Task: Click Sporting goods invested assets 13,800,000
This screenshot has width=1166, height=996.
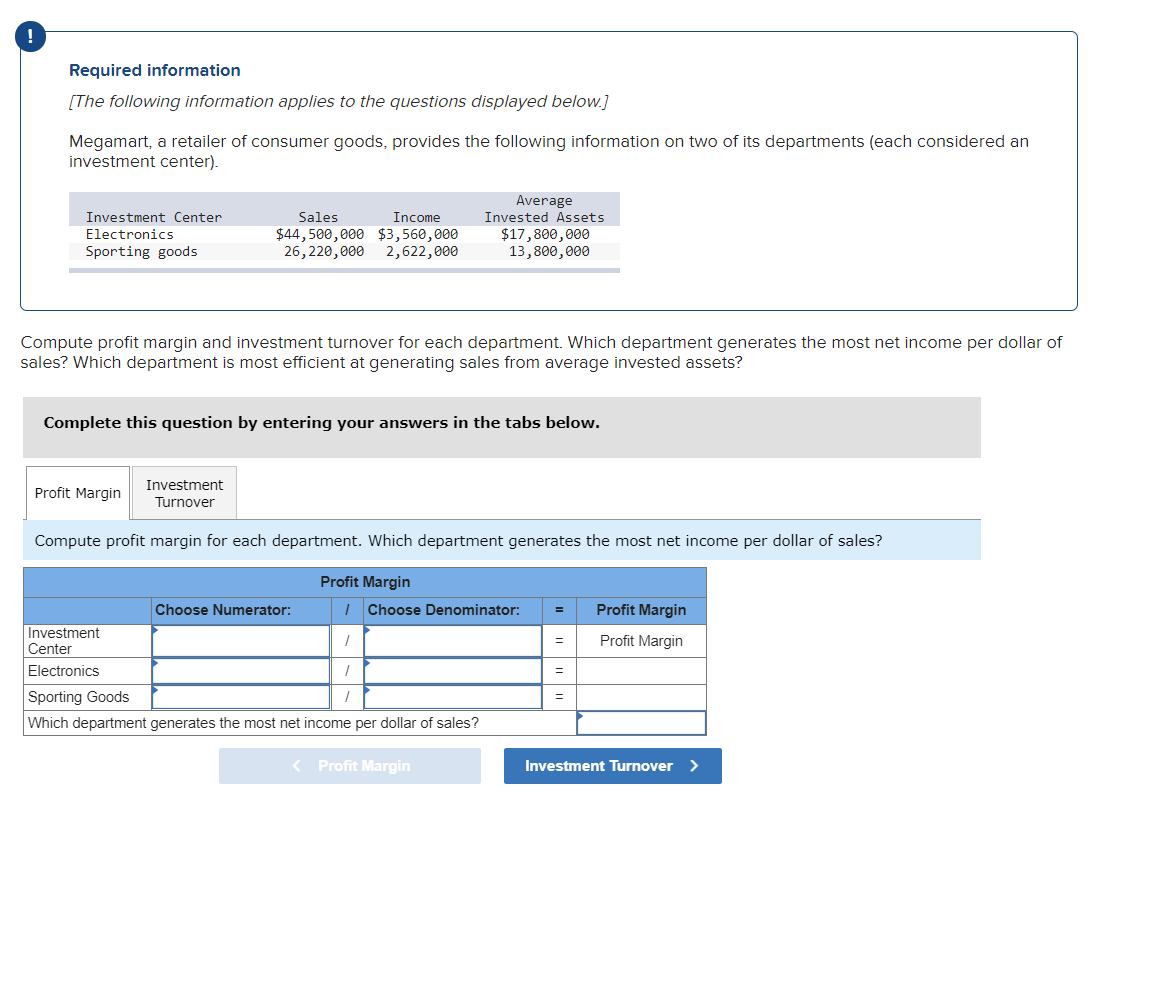Action: [550, 251]
